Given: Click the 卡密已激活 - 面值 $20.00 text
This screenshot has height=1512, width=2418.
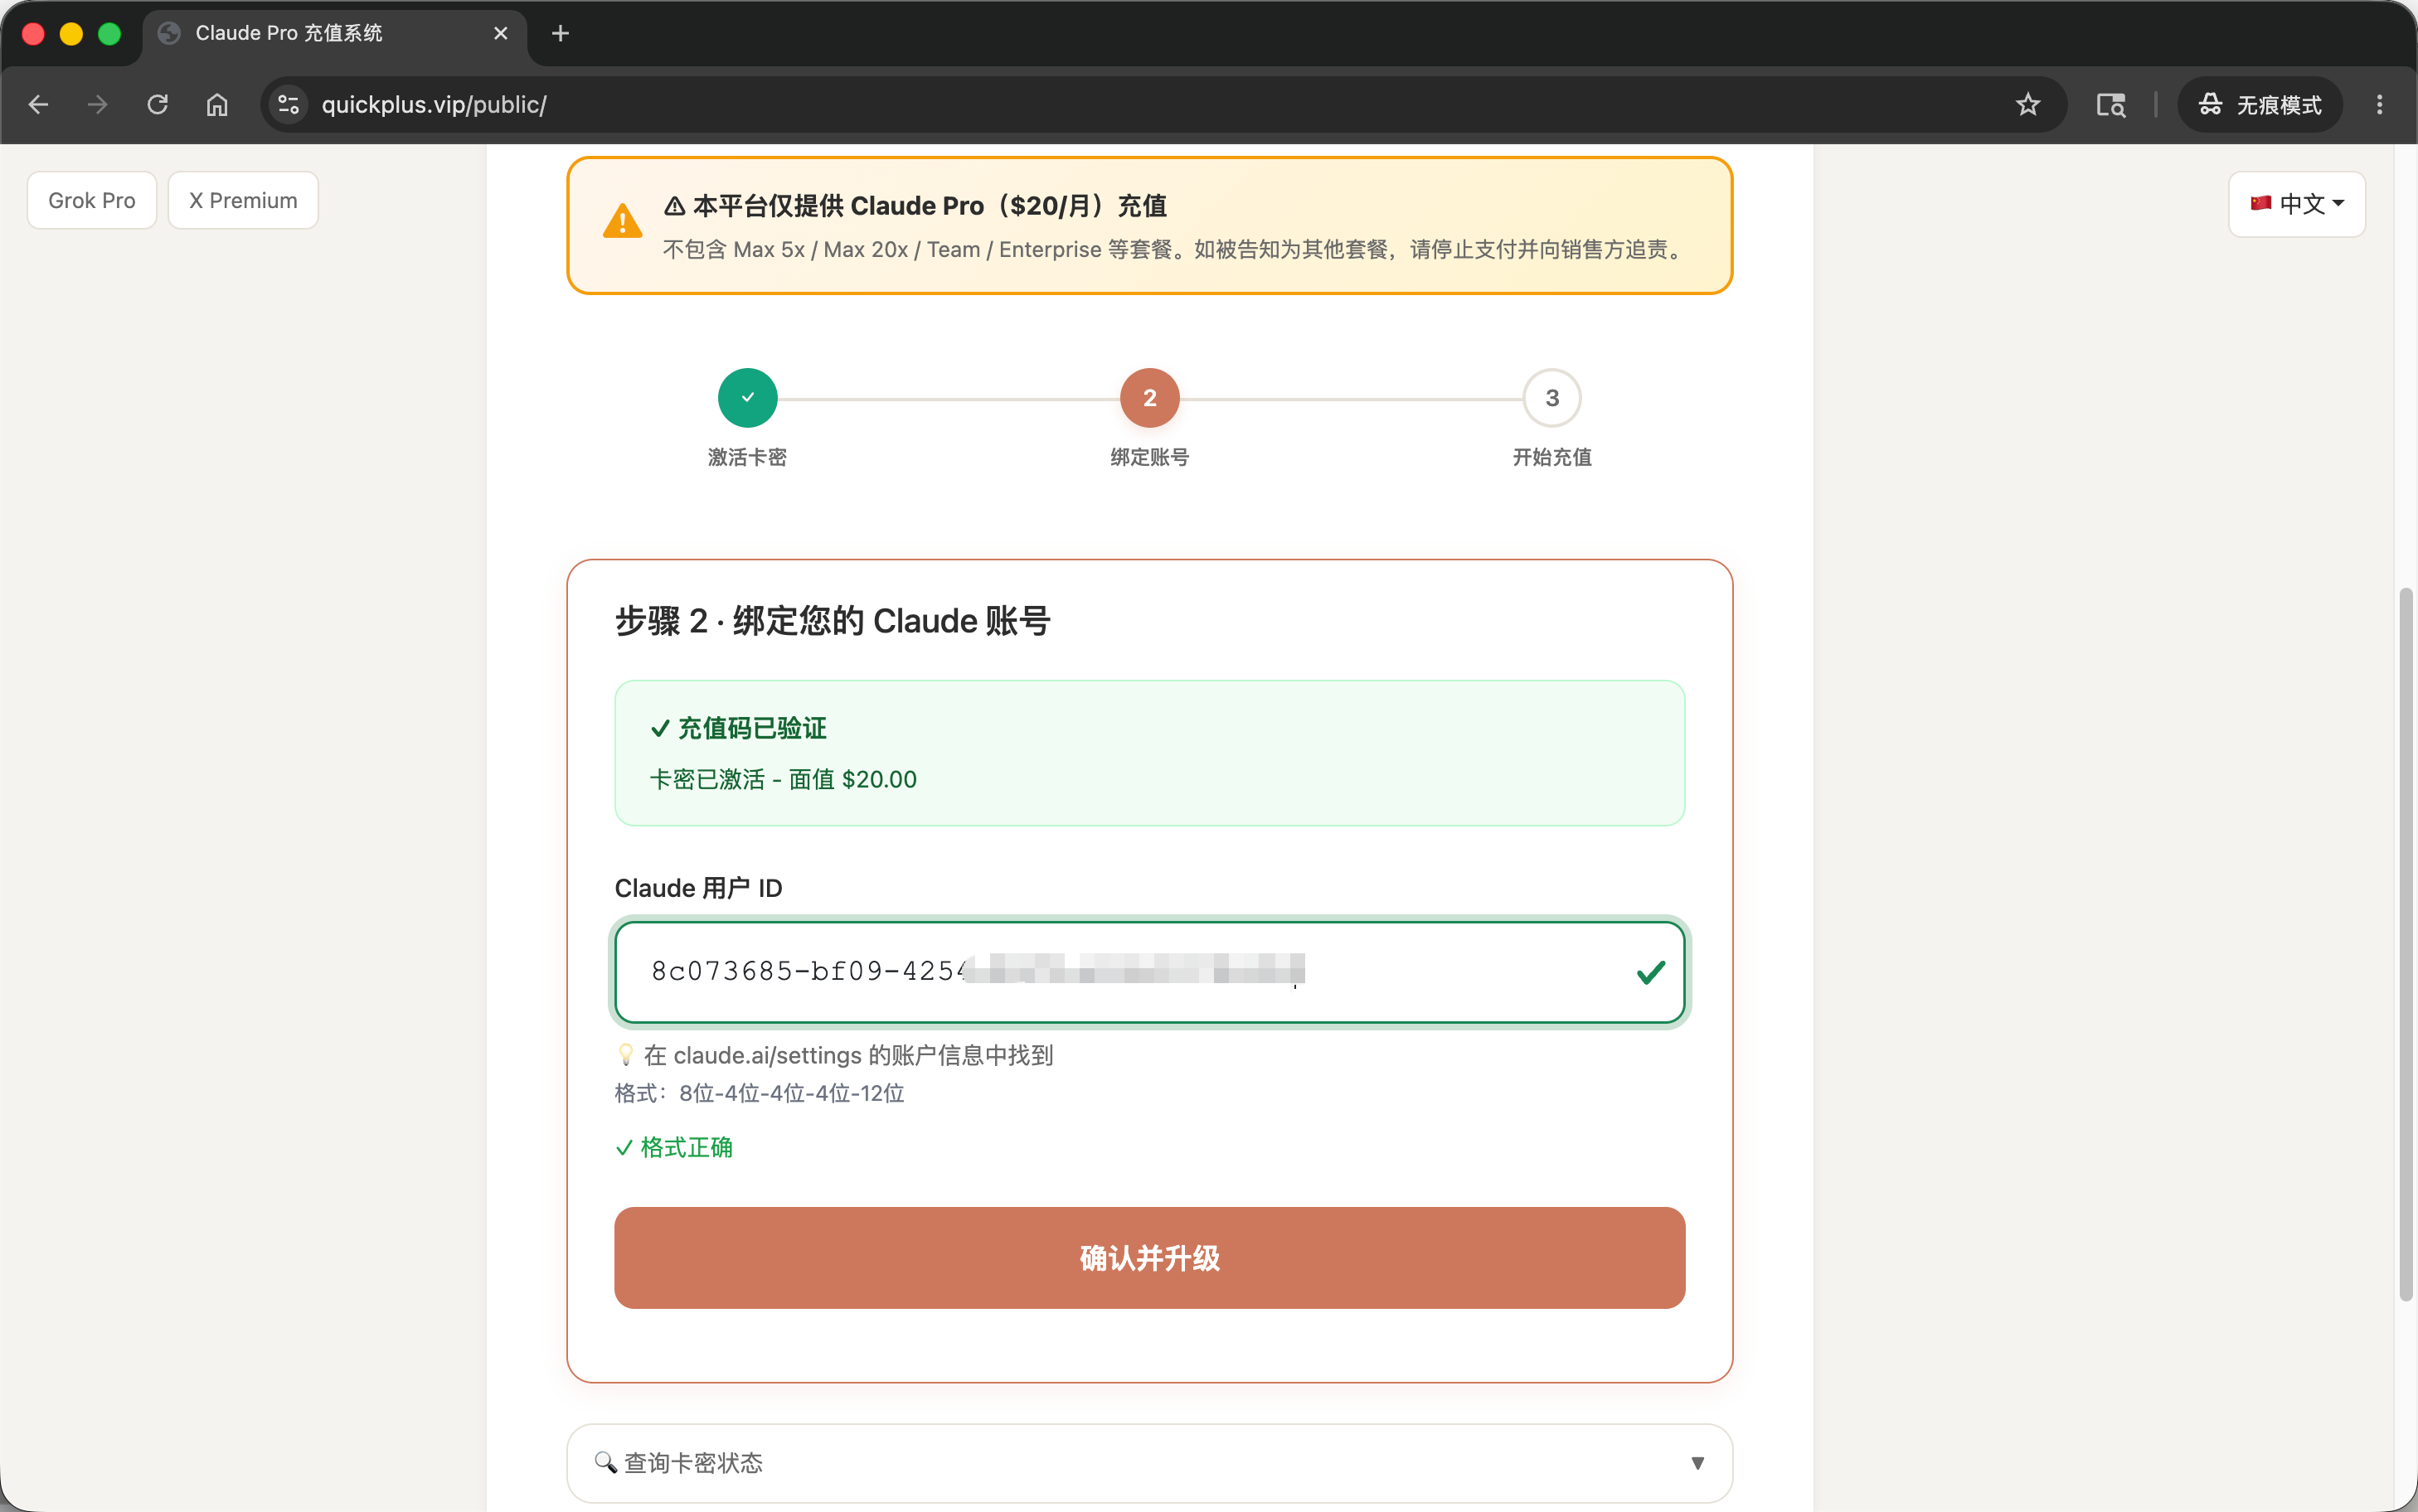Looking at the screenshot, I should click(783, 779).
